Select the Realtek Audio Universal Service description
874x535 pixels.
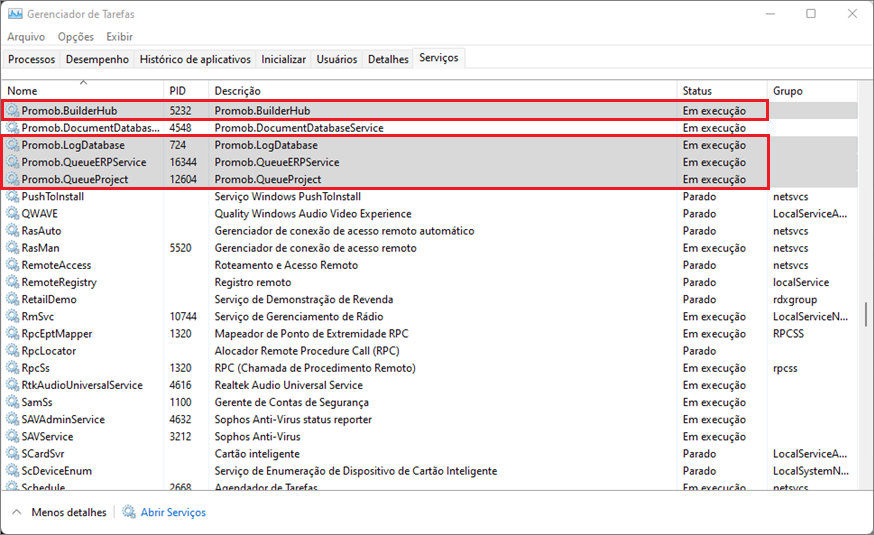pyautogui.click(x=289, y=385)
